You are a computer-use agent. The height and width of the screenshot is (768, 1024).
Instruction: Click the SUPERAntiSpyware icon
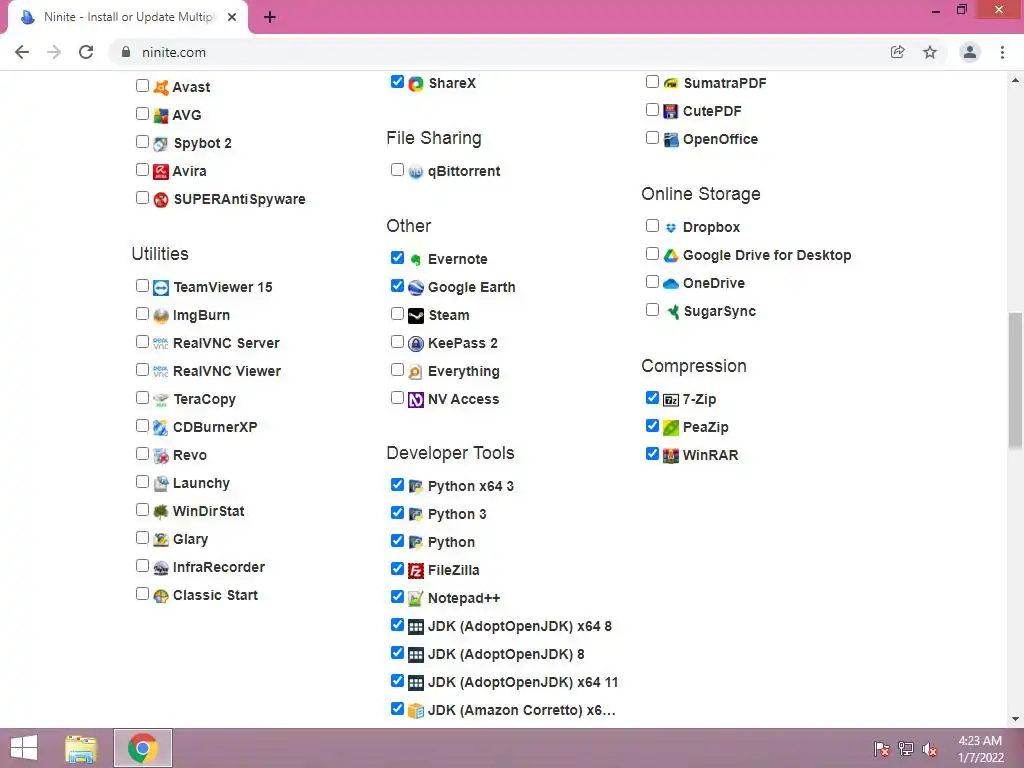point(161,199)
